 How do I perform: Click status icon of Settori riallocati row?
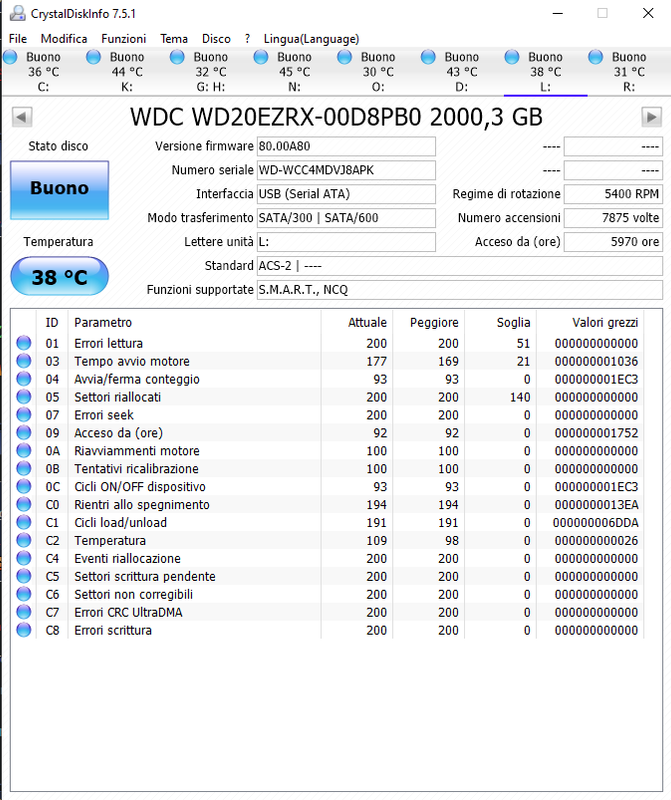(23, 396)
